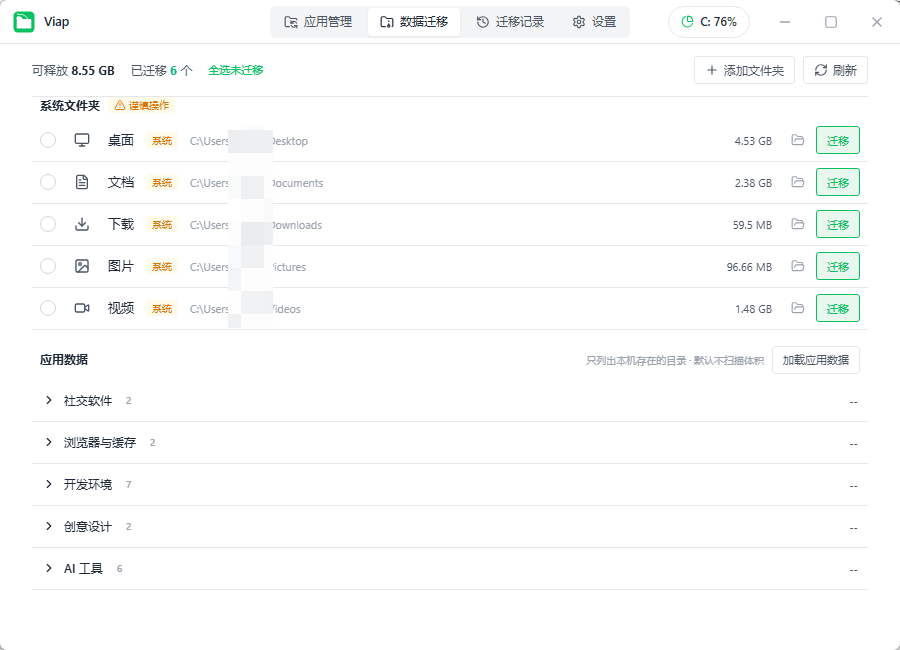The height and width of the screenshot is (650, 900).
Task: Click the 刷新 button
Action: pyautogui.click(x=835, y=70)
